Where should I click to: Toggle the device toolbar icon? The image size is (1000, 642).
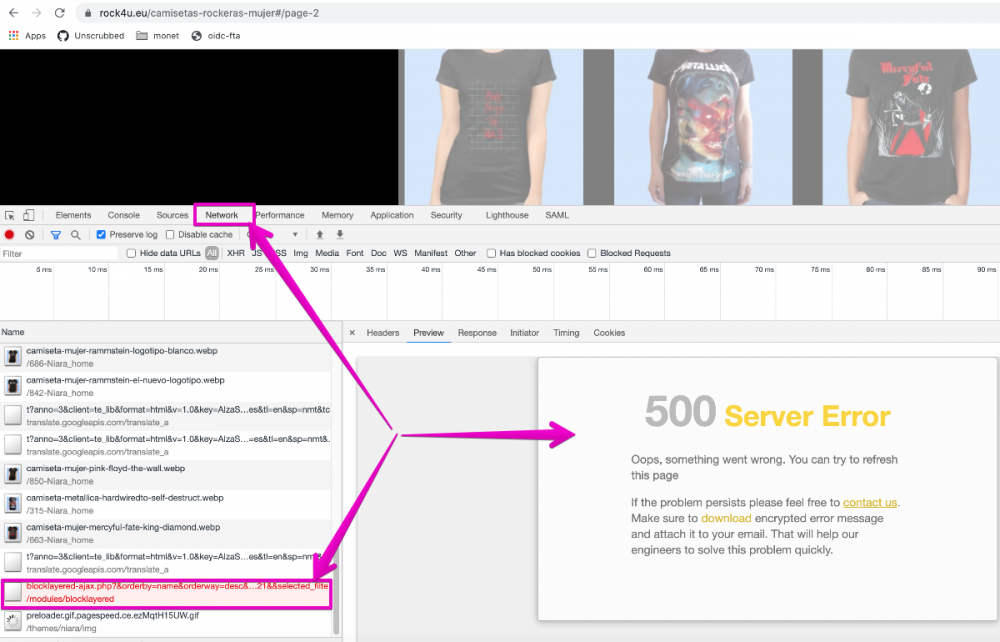click(x=29, y=215)
